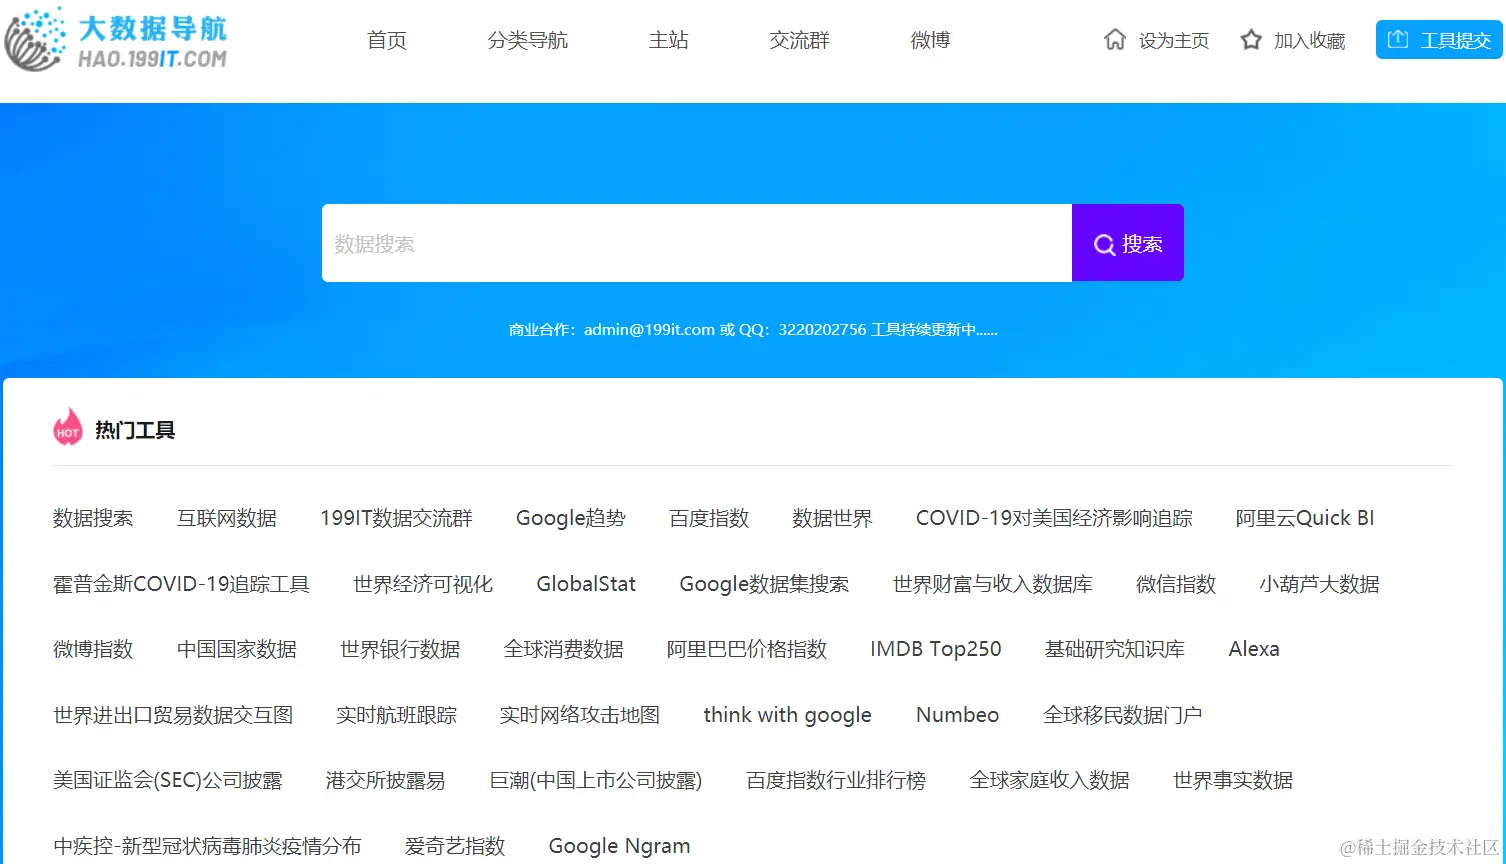Screen dimensions: 1506x864
Task: Click the home icon beside 设为主页
Action: click(1115, 40)
